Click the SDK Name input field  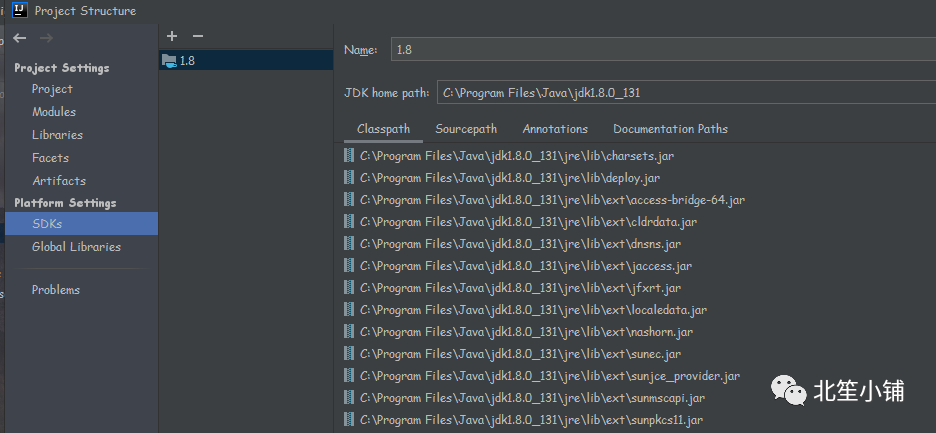[663, 50]
